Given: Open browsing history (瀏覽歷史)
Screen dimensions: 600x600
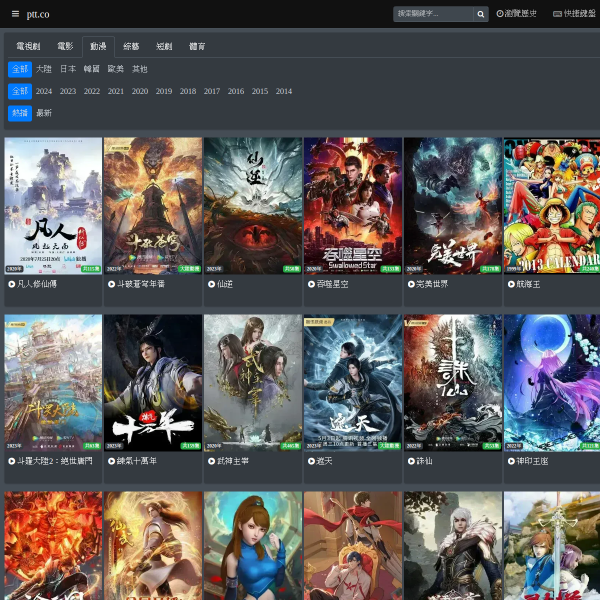Looking at the screenshot, I should (x=517, y=14).
